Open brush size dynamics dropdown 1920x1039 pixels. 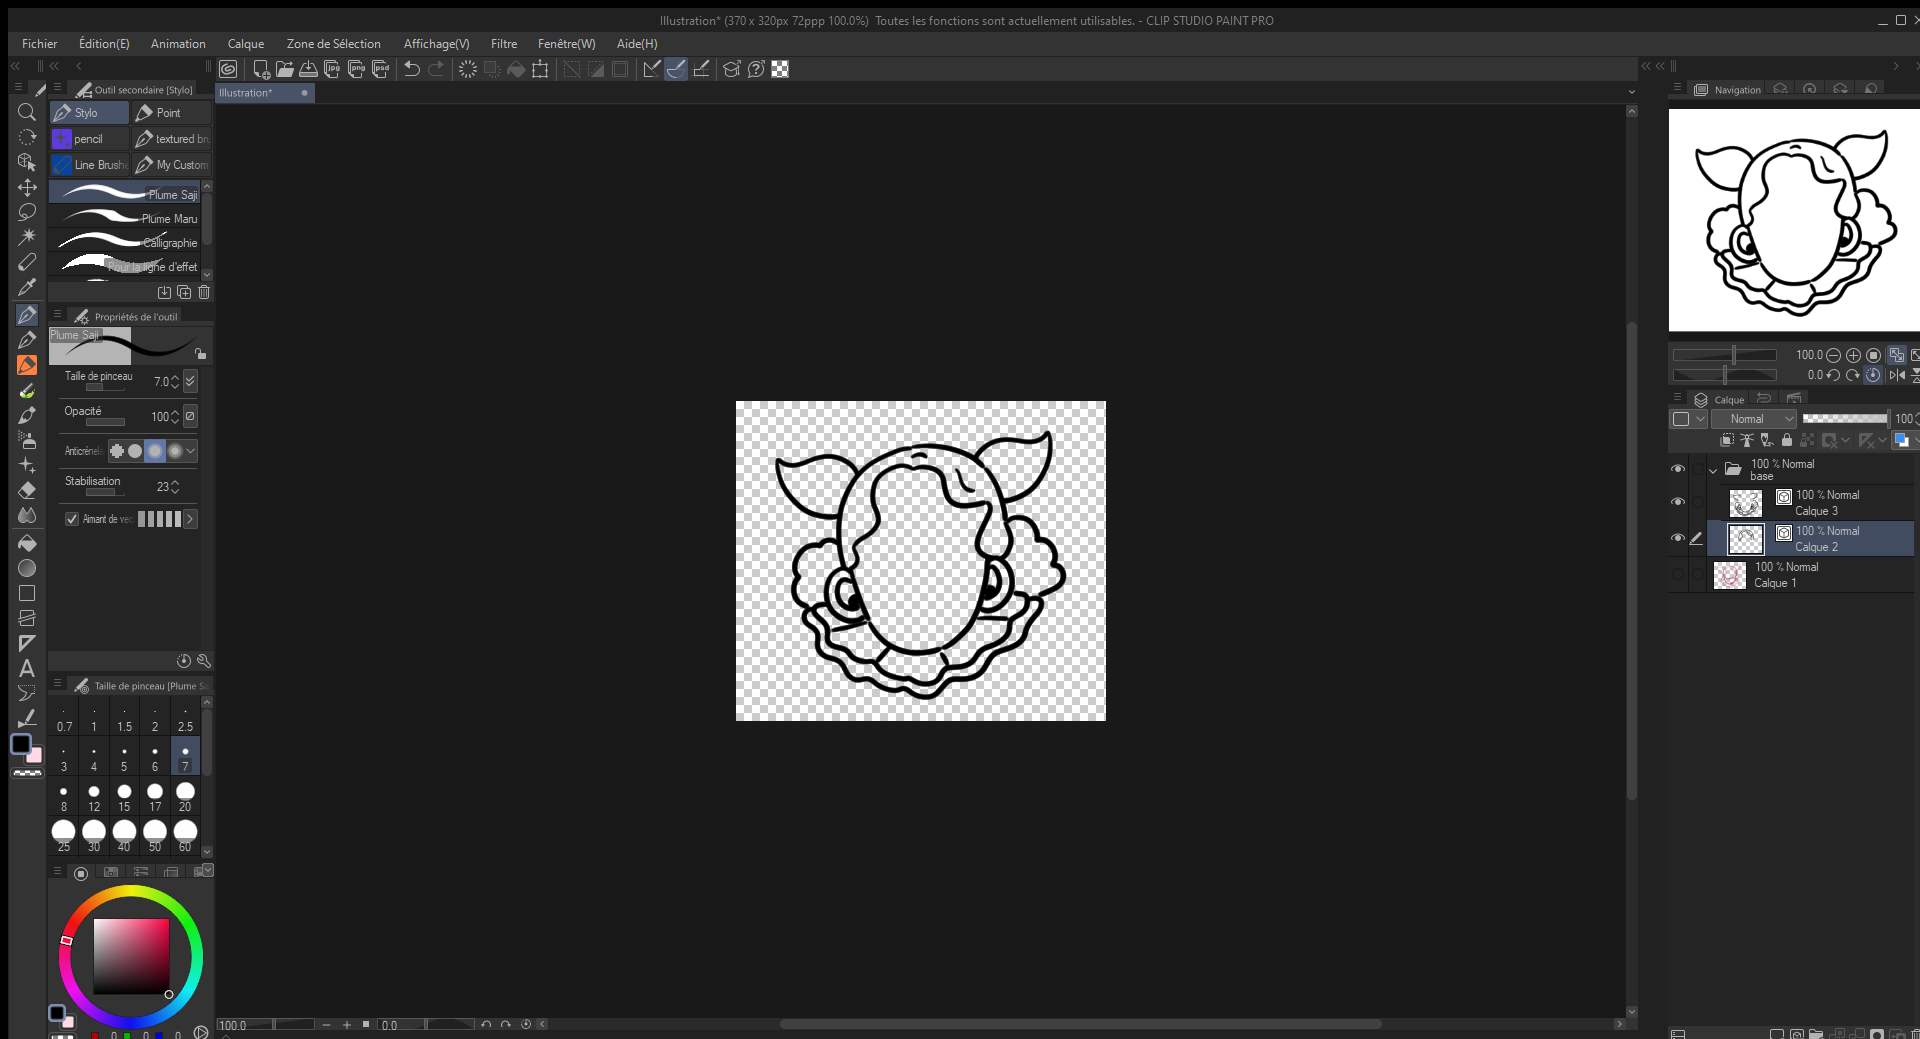pyautogui.click(x=190, y=381)
